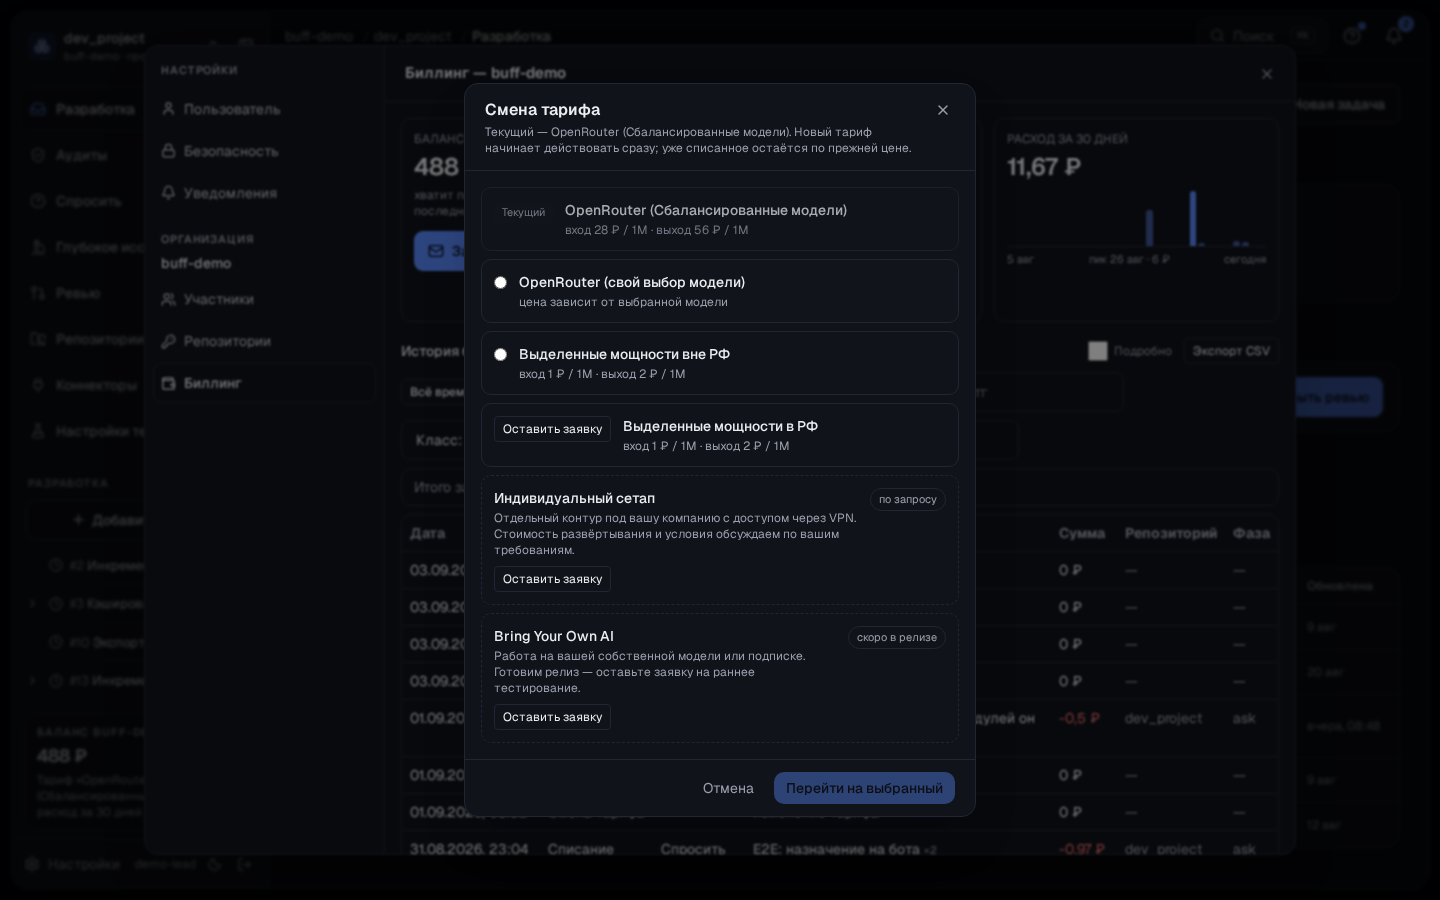Click the 11,67 ₽ spending value
This screenshot has width=1440, height=900.
(x=1044, y=167)
